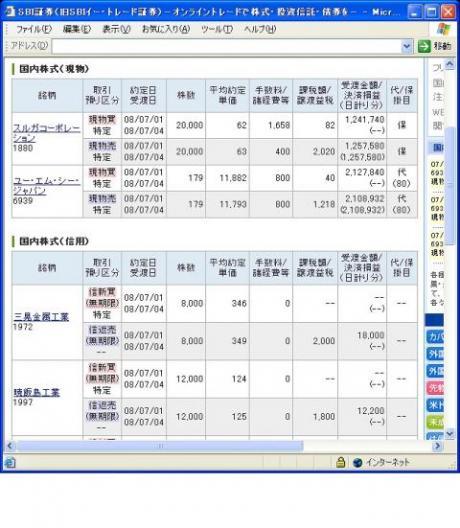Select the 2,020 tax amount cell

(315, 152)
